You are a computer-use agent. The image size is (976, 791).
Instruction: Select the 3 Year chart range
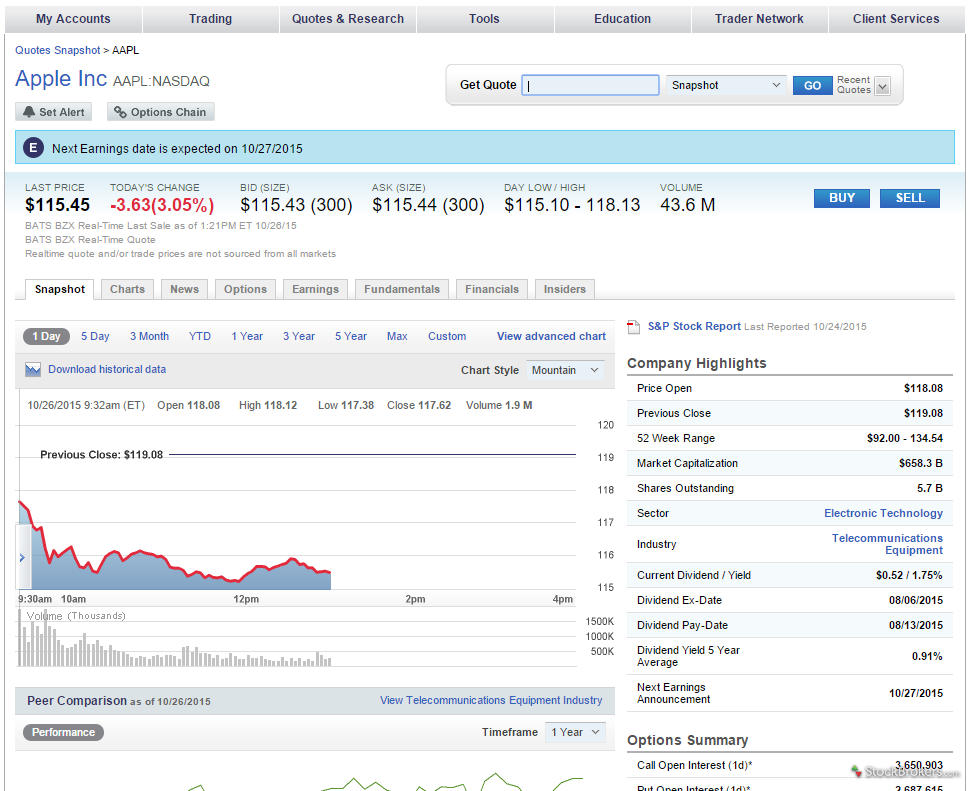299,336
